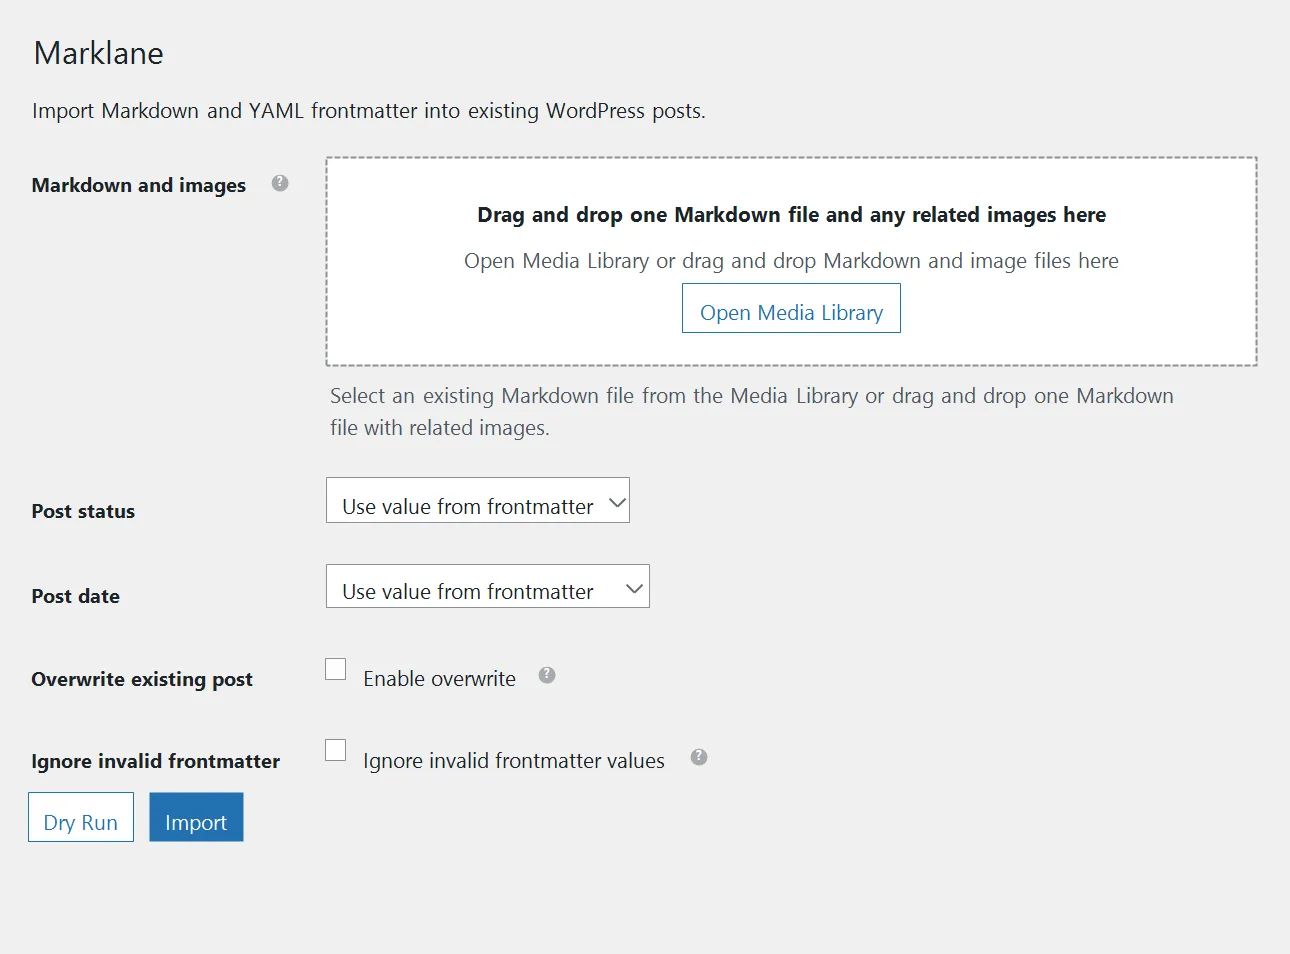The height and width of the screenshot is (954, 1290).
Task: Click the Markdown drag and drop upload area
Action: coord(791,261)
